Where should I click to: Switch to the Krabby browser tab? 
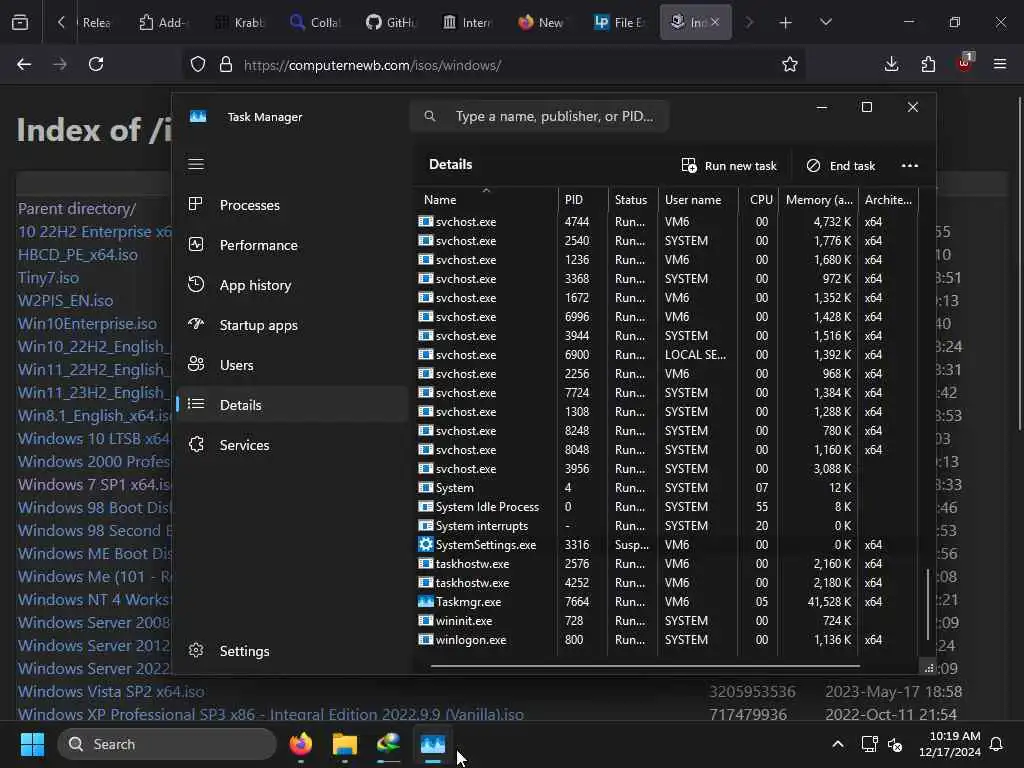240,23
